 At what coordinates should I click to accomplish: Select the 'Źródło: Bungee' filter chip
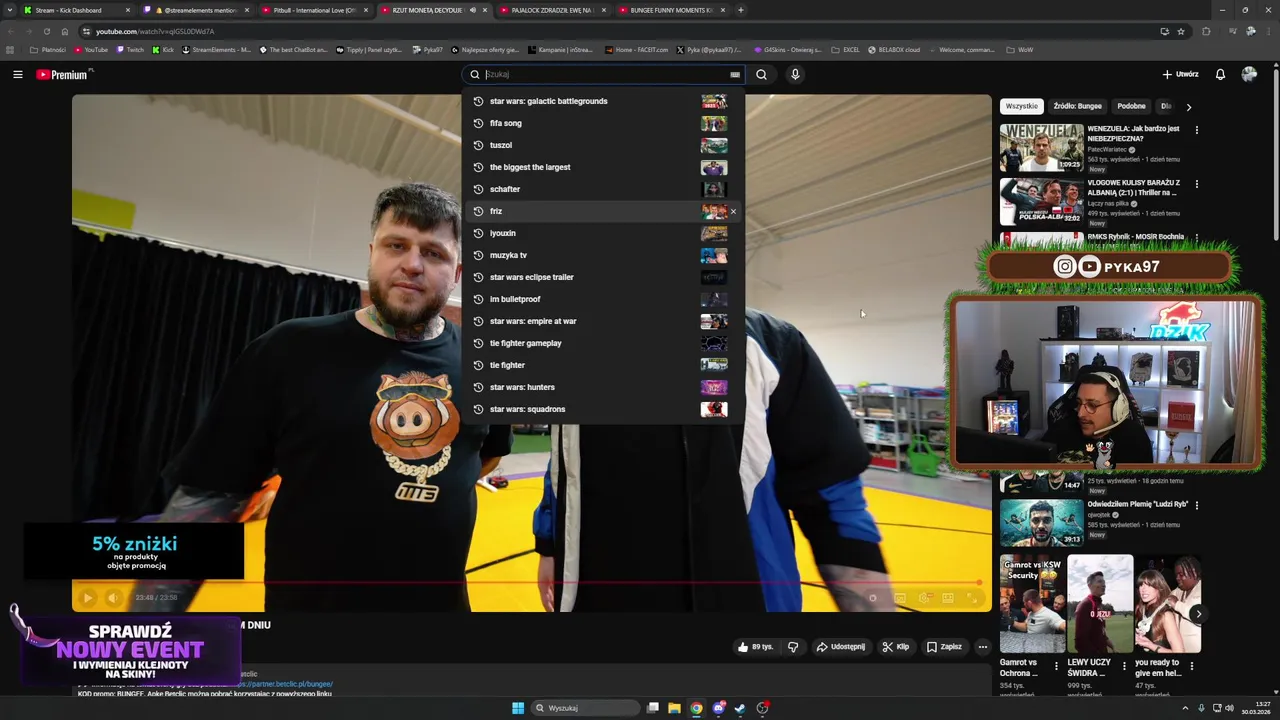pos(1077,106)
